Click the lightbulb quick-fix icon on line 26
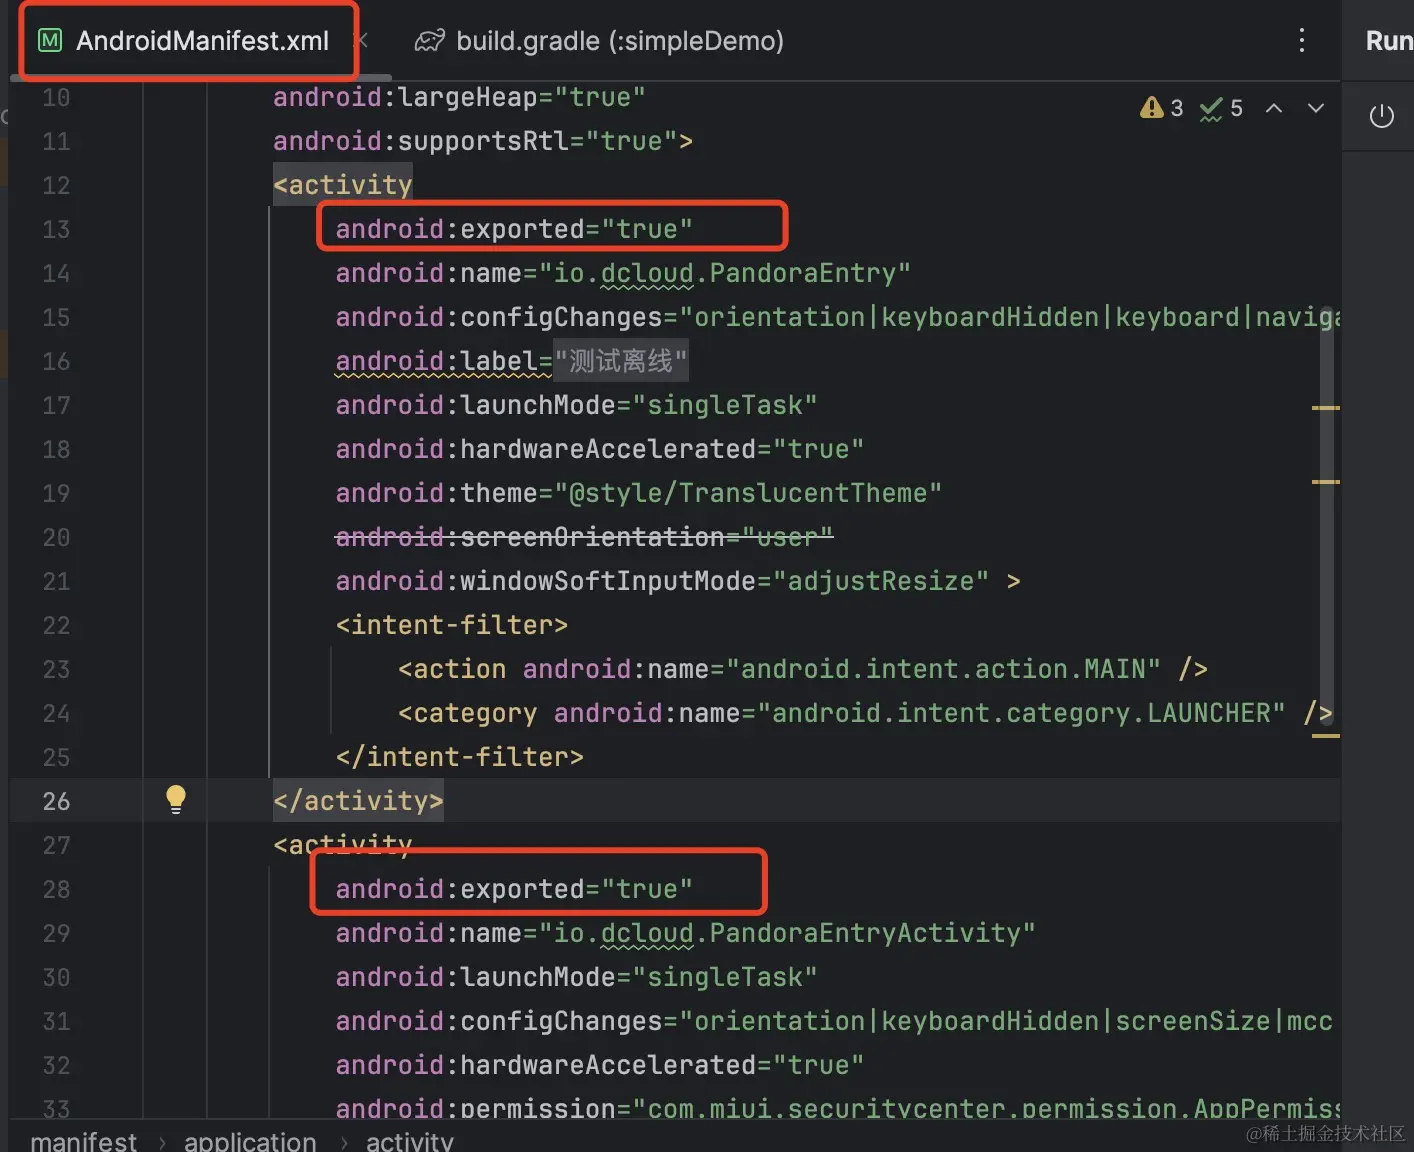Viewport: 1414px width, 1152px height. pyautogui.click(x=176, y=799)
